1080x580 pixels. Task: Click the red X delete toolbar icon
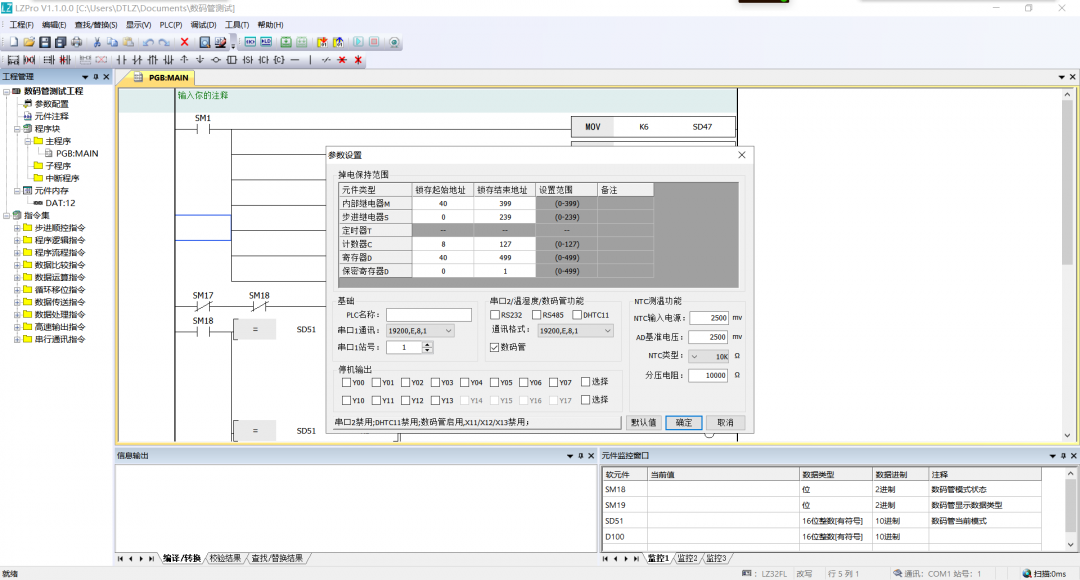184,42
